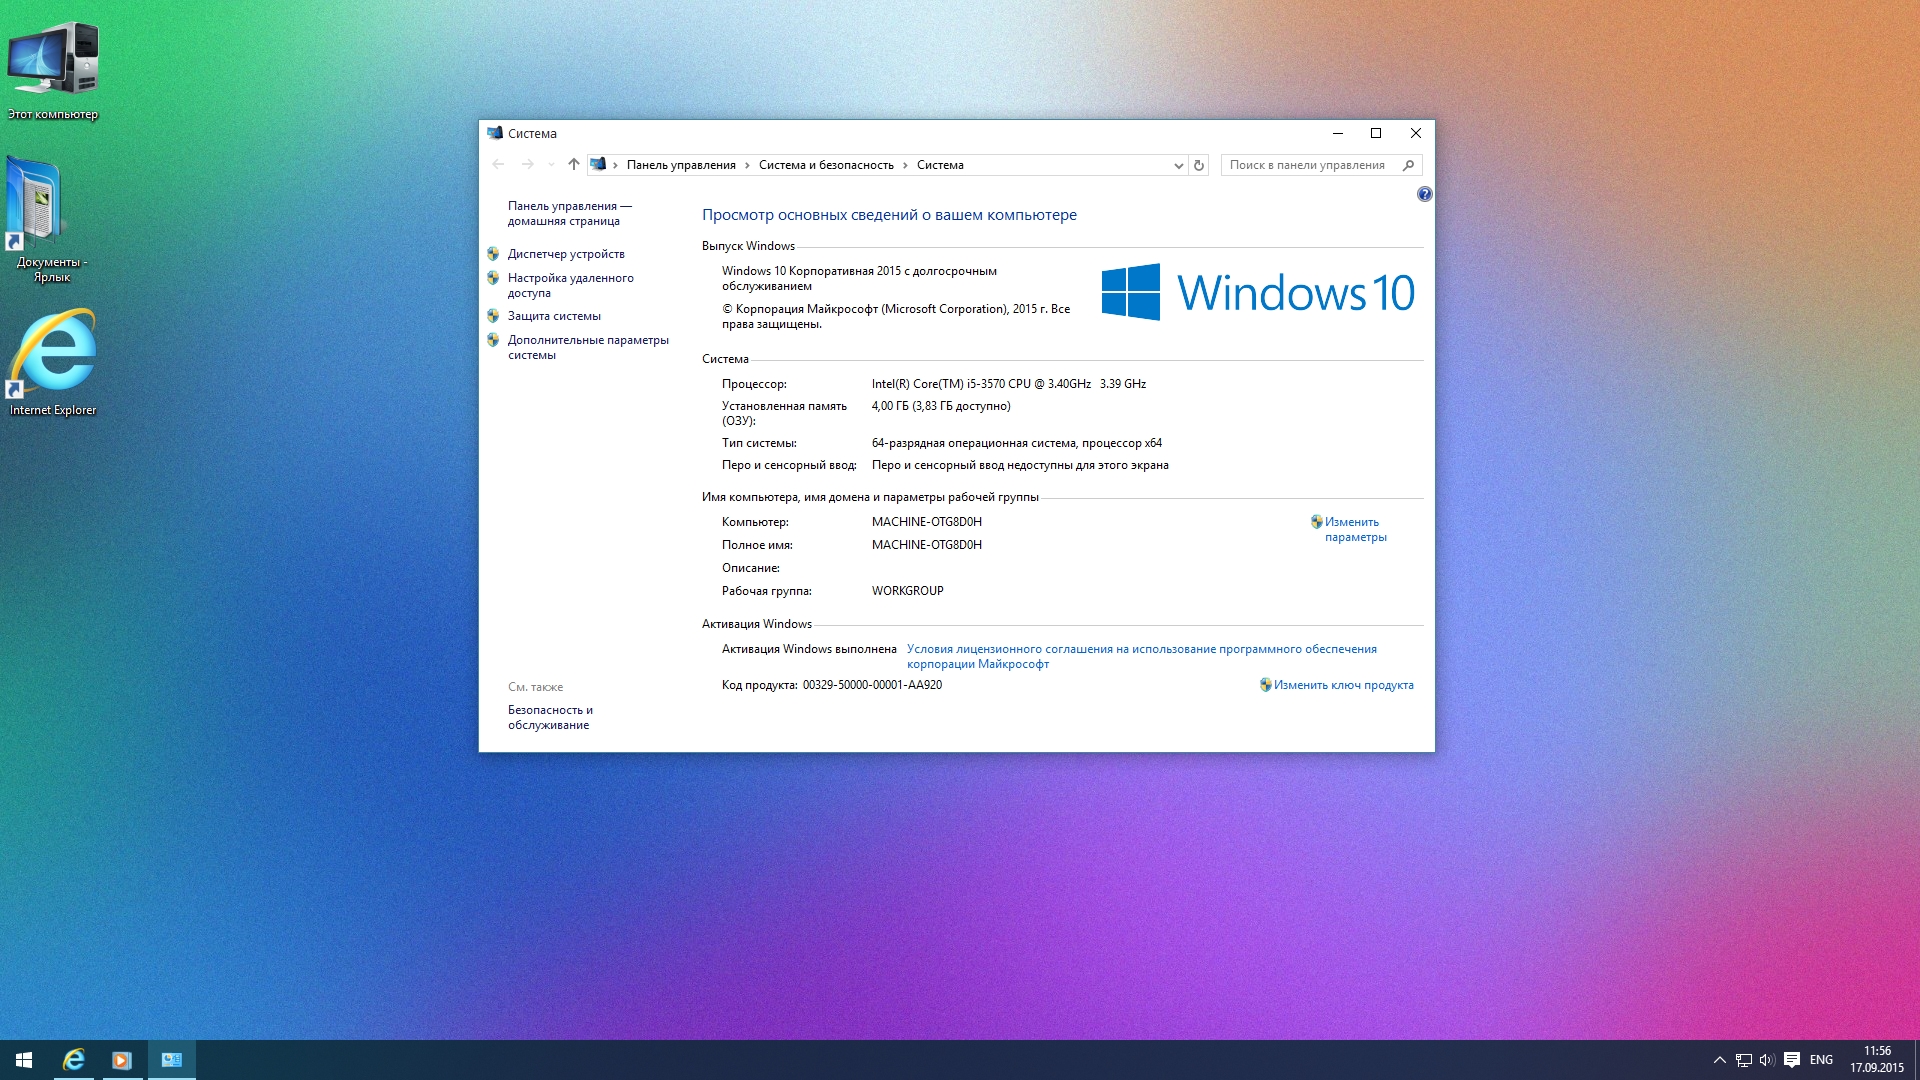
Task: Open the Этот компьютер desktop icon
Action: click(53, 70)
